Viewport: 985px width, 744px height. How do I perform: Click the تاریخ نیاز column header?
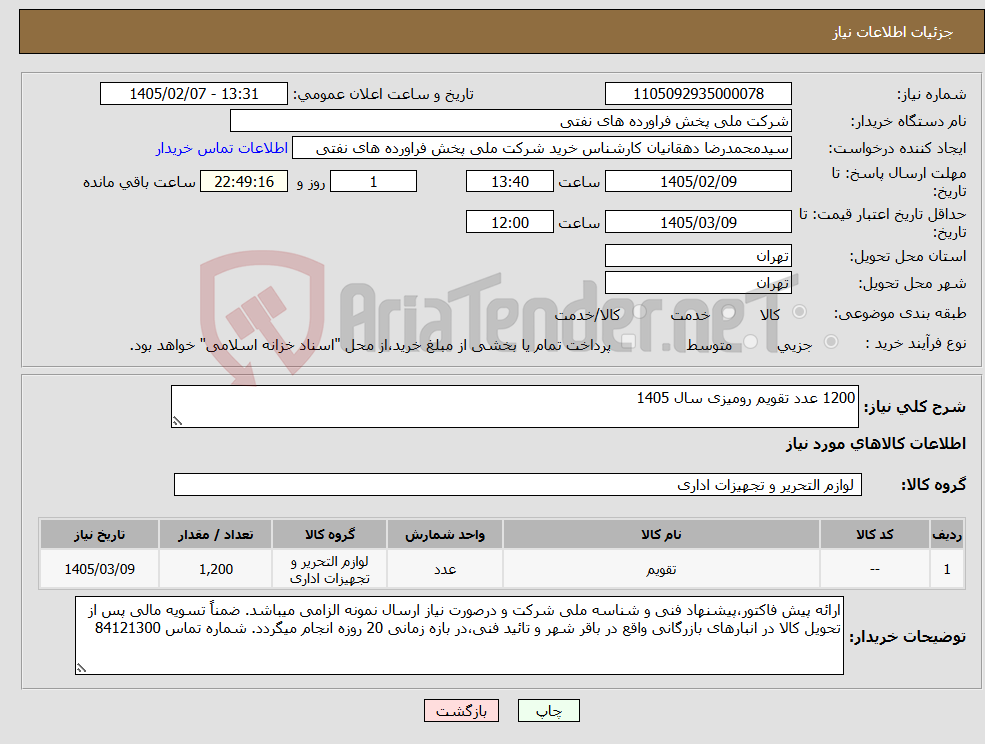coord(99,534)
